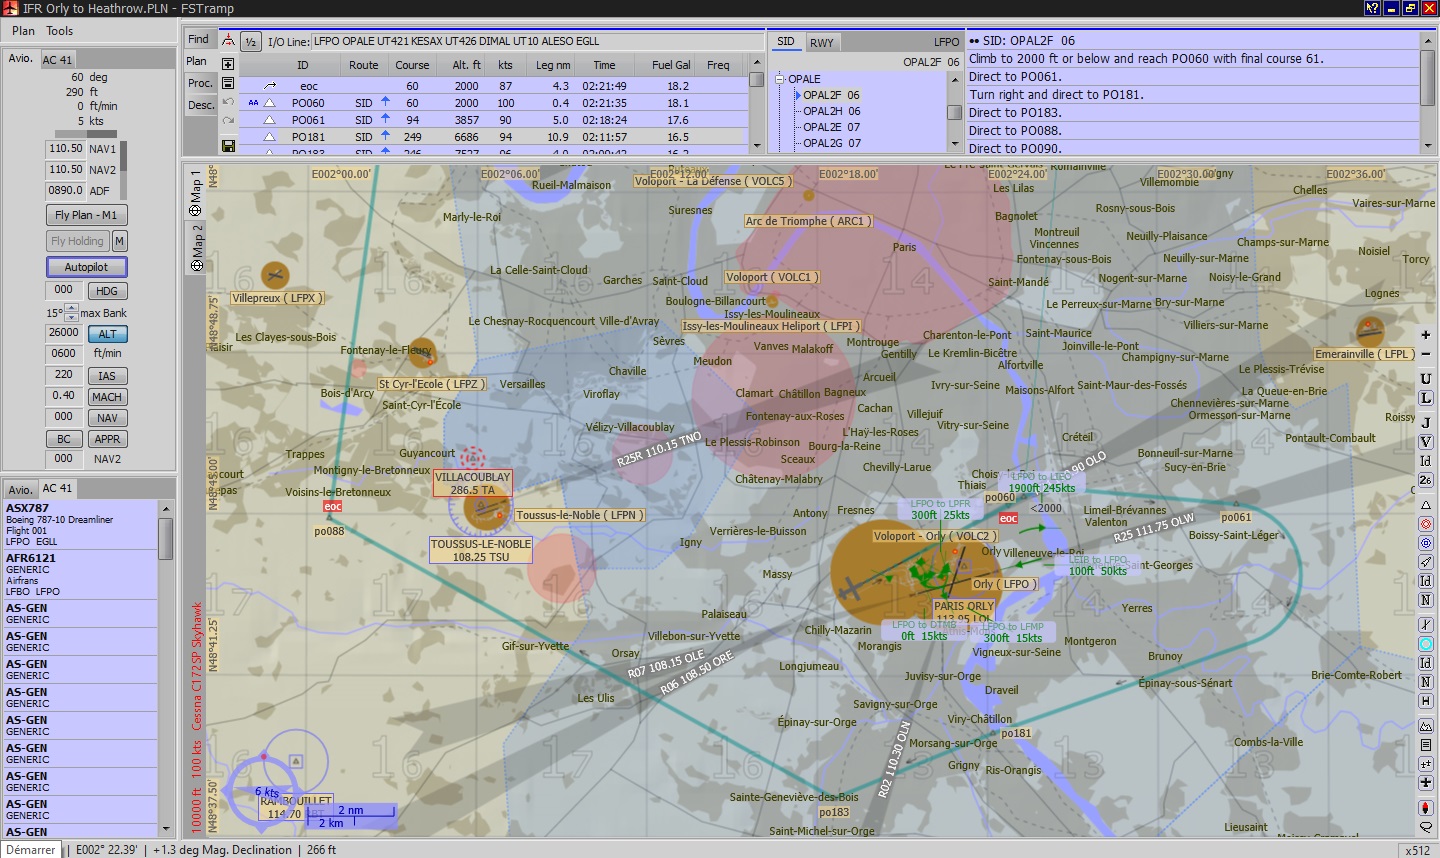Screen dimensions: 1440x858
Task: Click the I/O Line route text field
Action: (x=537, y=41)
